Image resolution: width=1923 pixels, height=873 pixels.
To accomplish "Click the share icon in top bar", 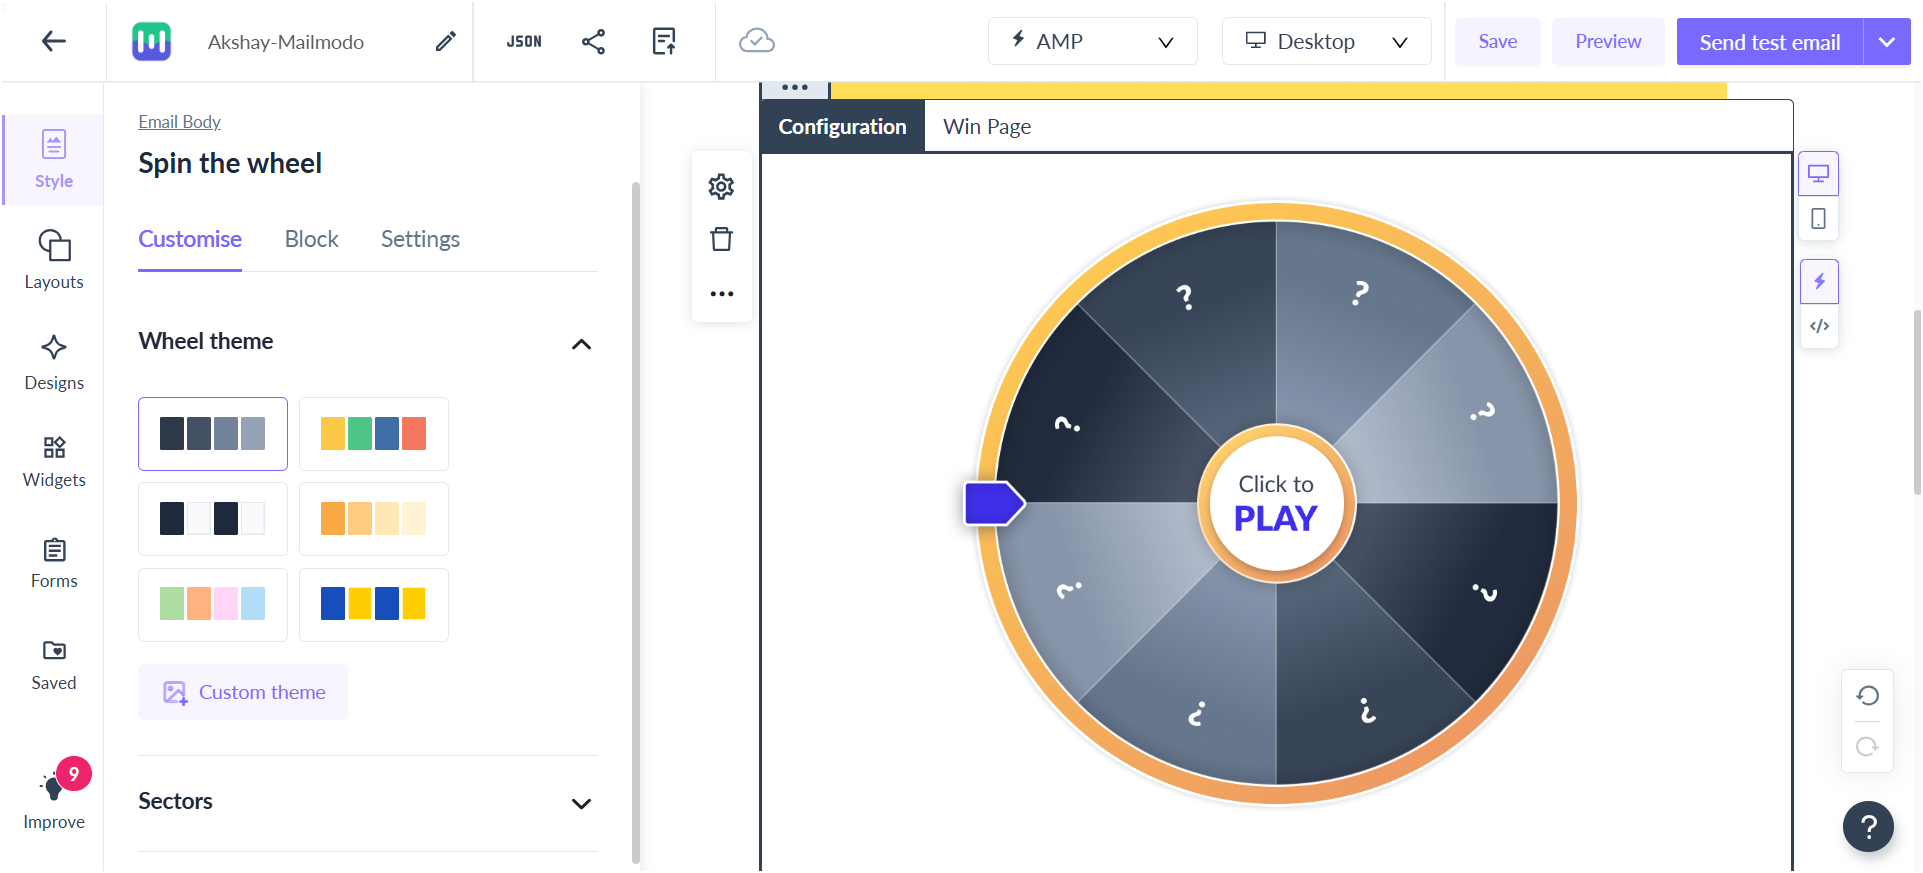I will pyautogui.click(x=593, y=41).
